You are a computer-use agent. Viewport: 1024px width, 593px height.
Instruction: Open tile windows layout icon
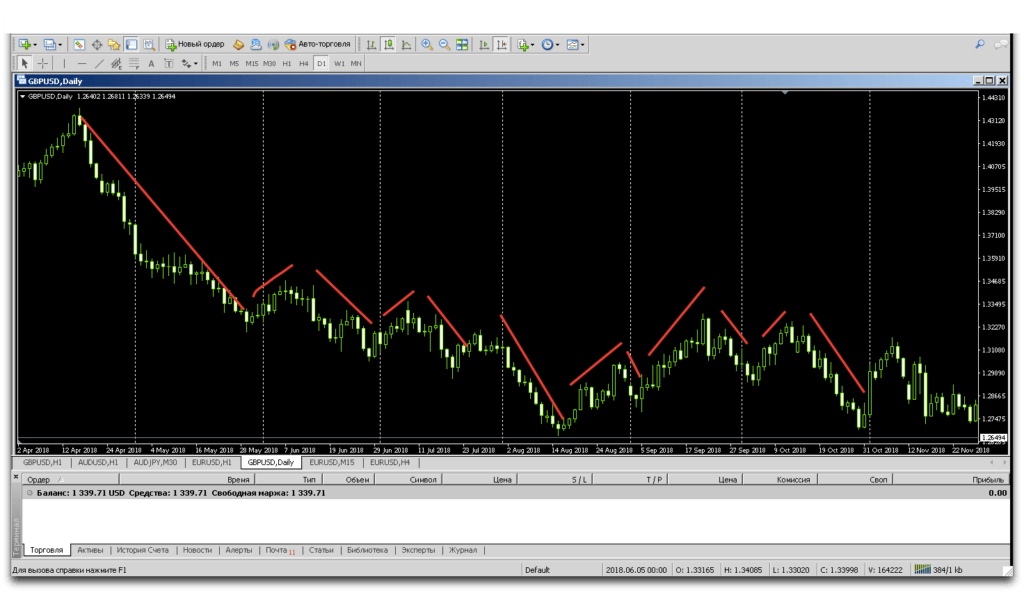tap(462, 45)
